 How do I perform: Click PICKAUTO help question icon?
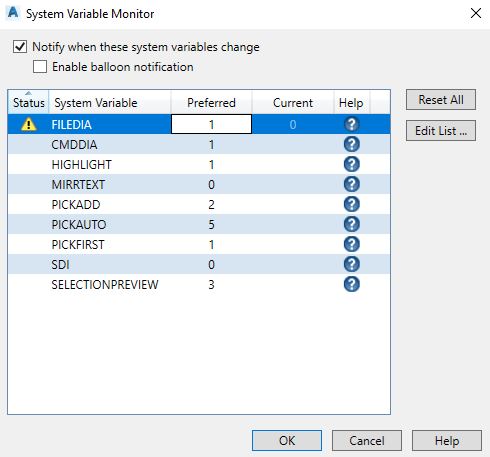coord(352,224)
